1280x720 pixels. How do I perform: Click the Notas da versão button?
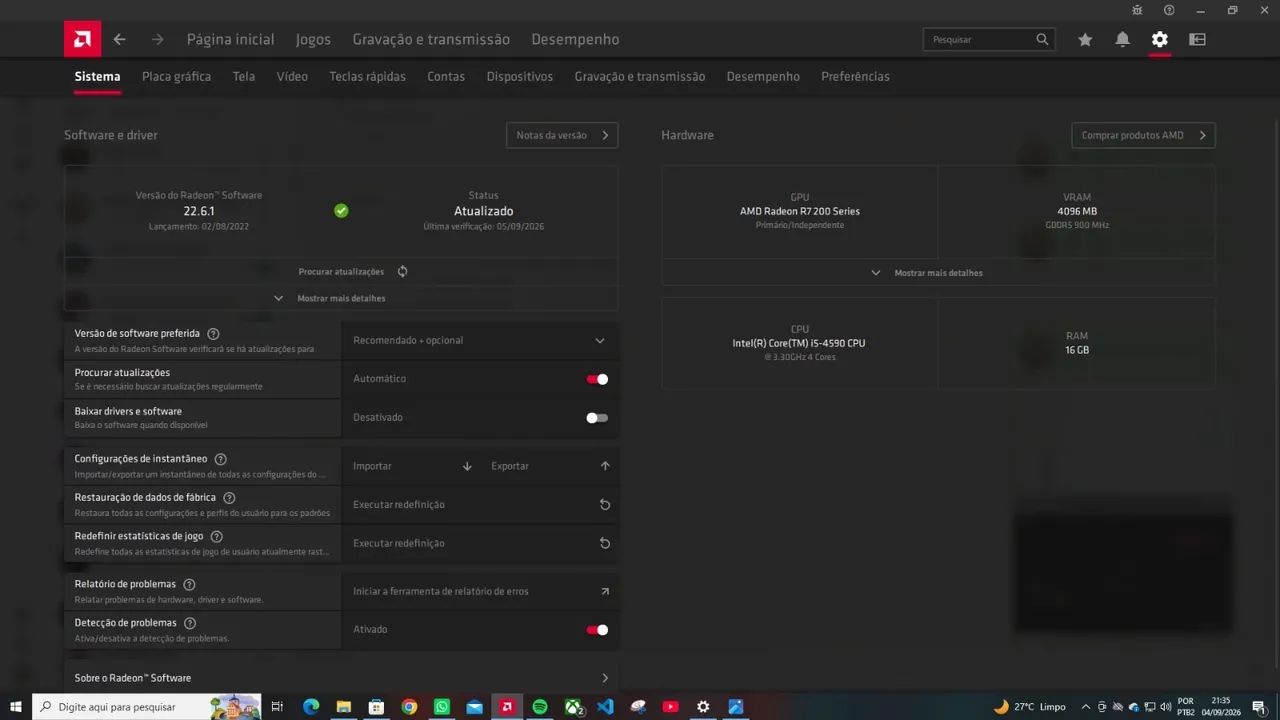(x=562, y=135)
